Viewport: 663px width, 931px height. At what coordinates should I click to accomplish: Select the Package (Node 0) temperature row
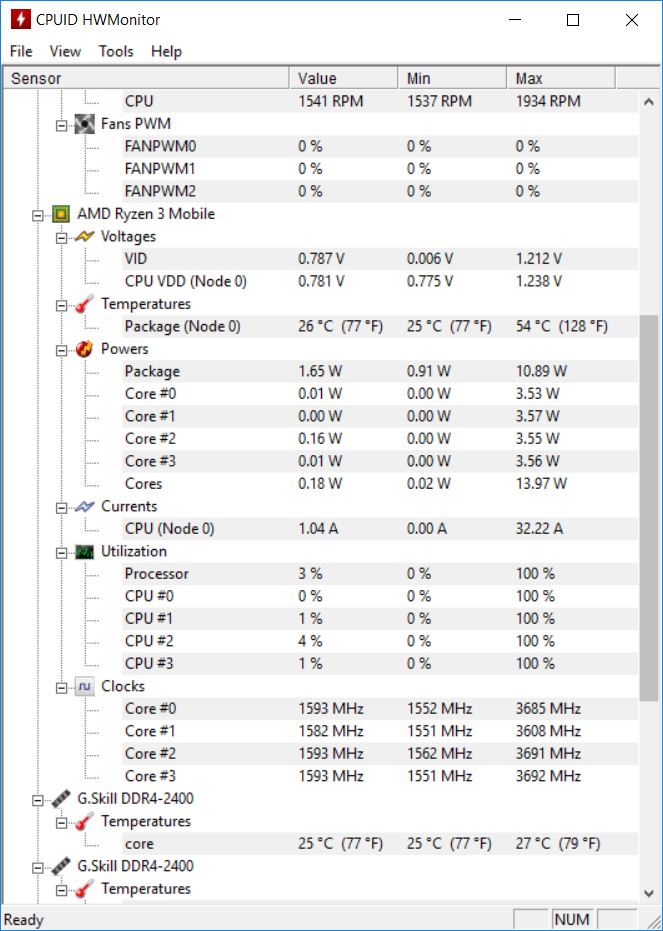tap(183, 326)
